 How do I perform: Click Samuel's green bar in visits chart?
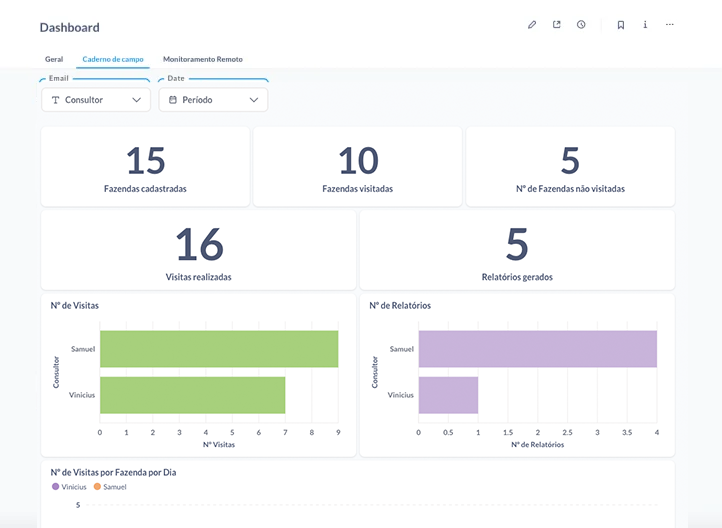(x=219, y=349)
